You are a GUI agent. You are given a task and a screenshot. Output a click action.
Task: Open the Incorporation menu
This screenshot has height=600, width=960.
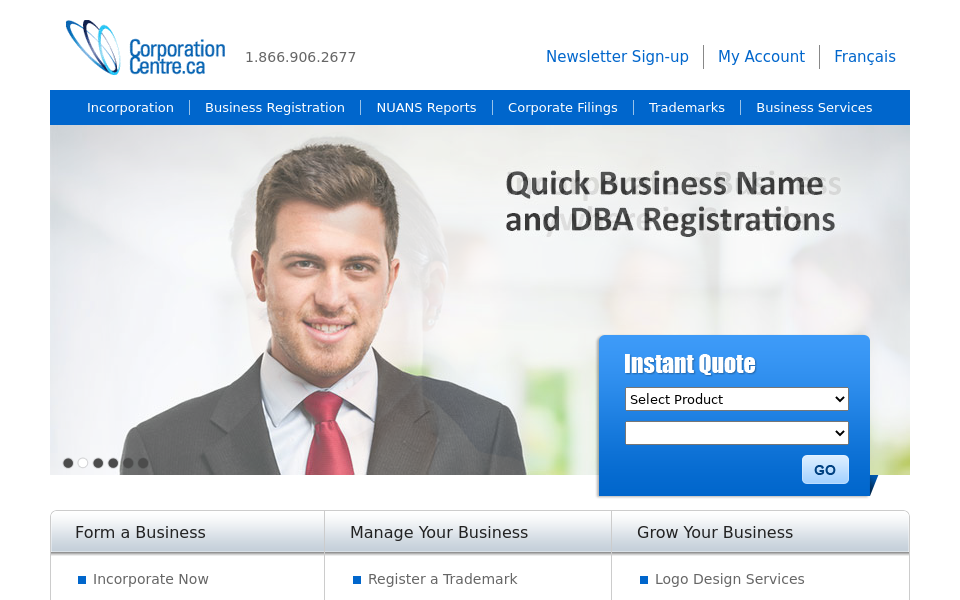click(x=130, y=108)
